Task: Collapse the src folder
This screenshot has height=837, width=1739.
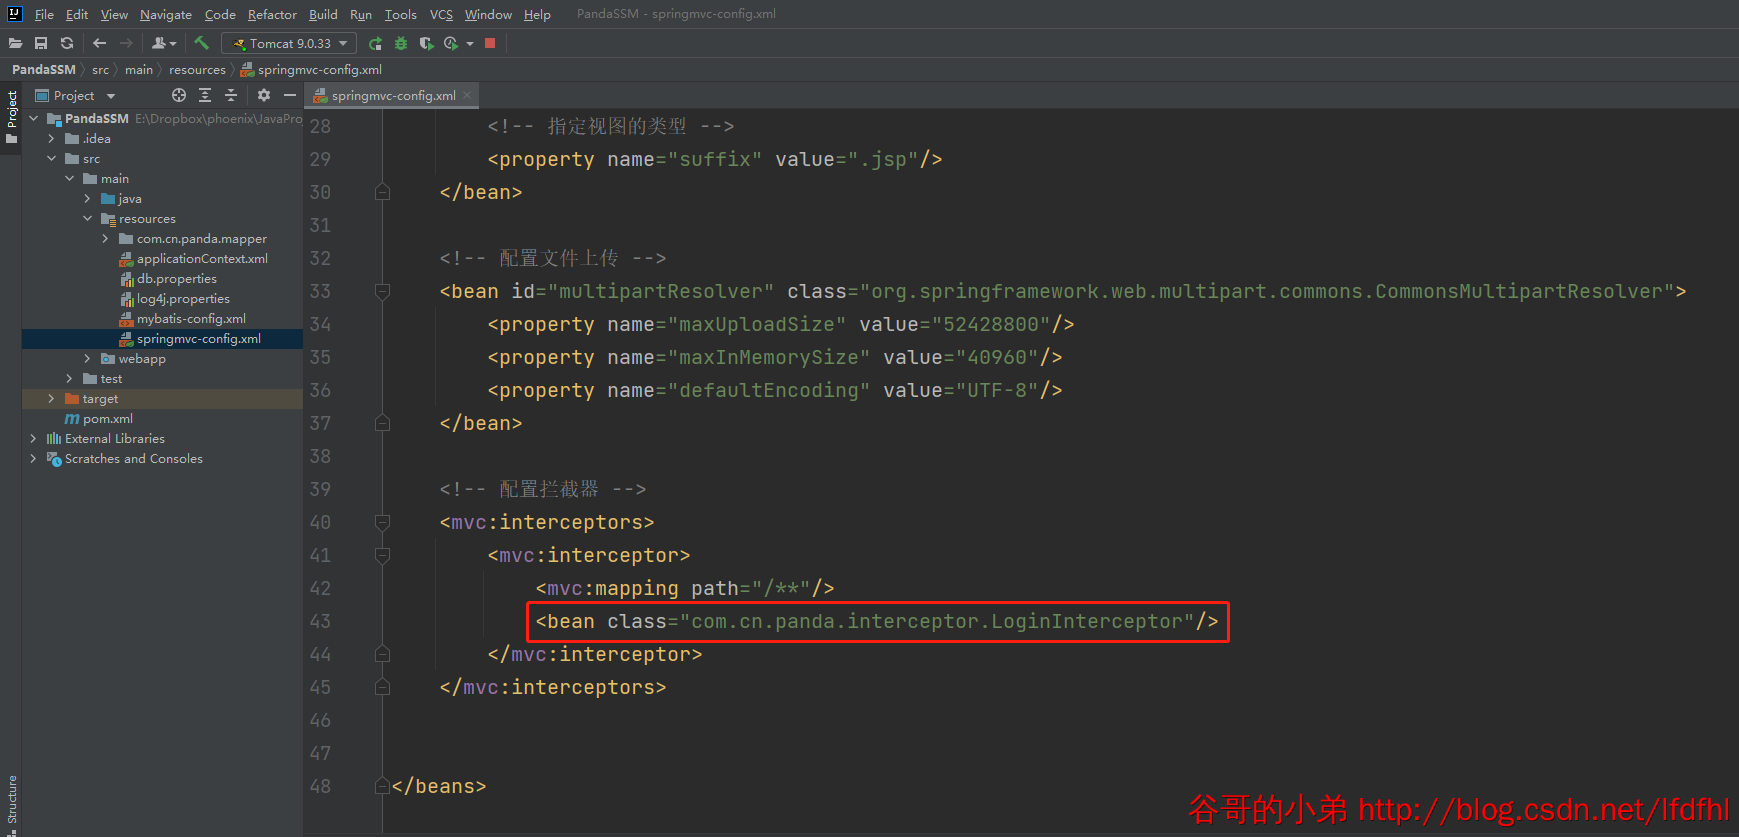Action: pyautogui.click(x=51, y=159)
